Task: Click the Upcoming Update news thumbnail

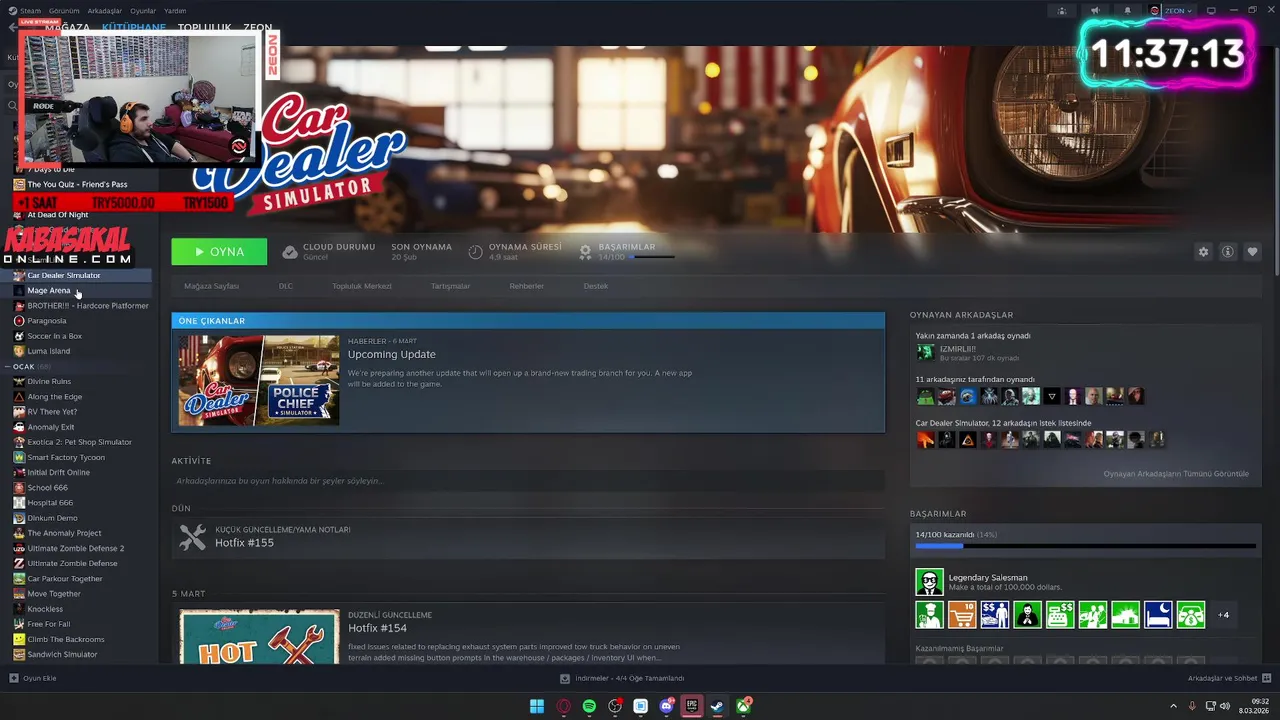Action: point(259,380)
